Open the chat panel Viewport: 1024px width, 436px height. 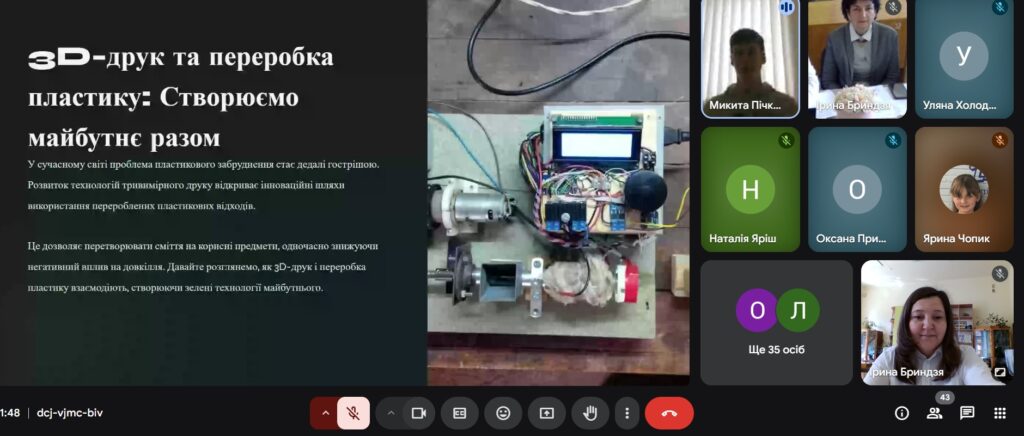967,412
